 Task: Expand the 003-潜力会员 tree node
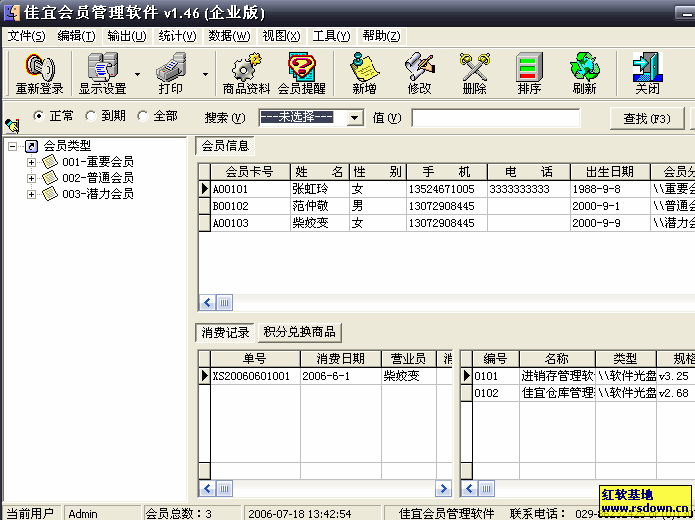tap(32, 194)
